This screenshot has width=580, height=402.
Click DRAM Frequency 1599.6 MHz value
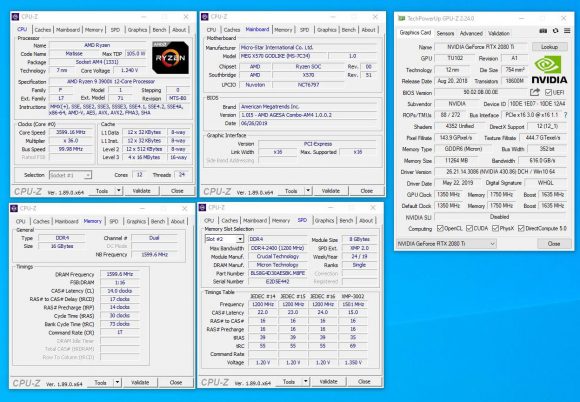120,274
